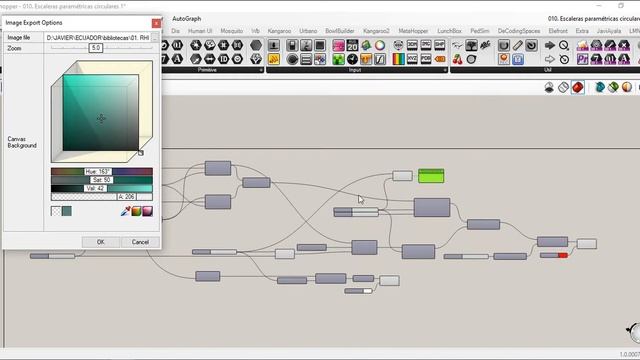Switch to the Kangaroo2 tab
640x360 pixels.
376,31
